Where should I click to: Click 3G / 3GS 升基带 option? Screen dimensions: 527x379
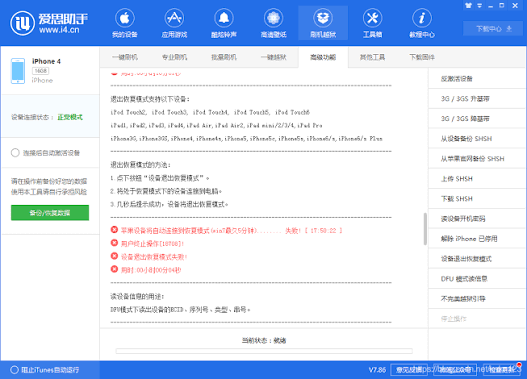[477, 99]
